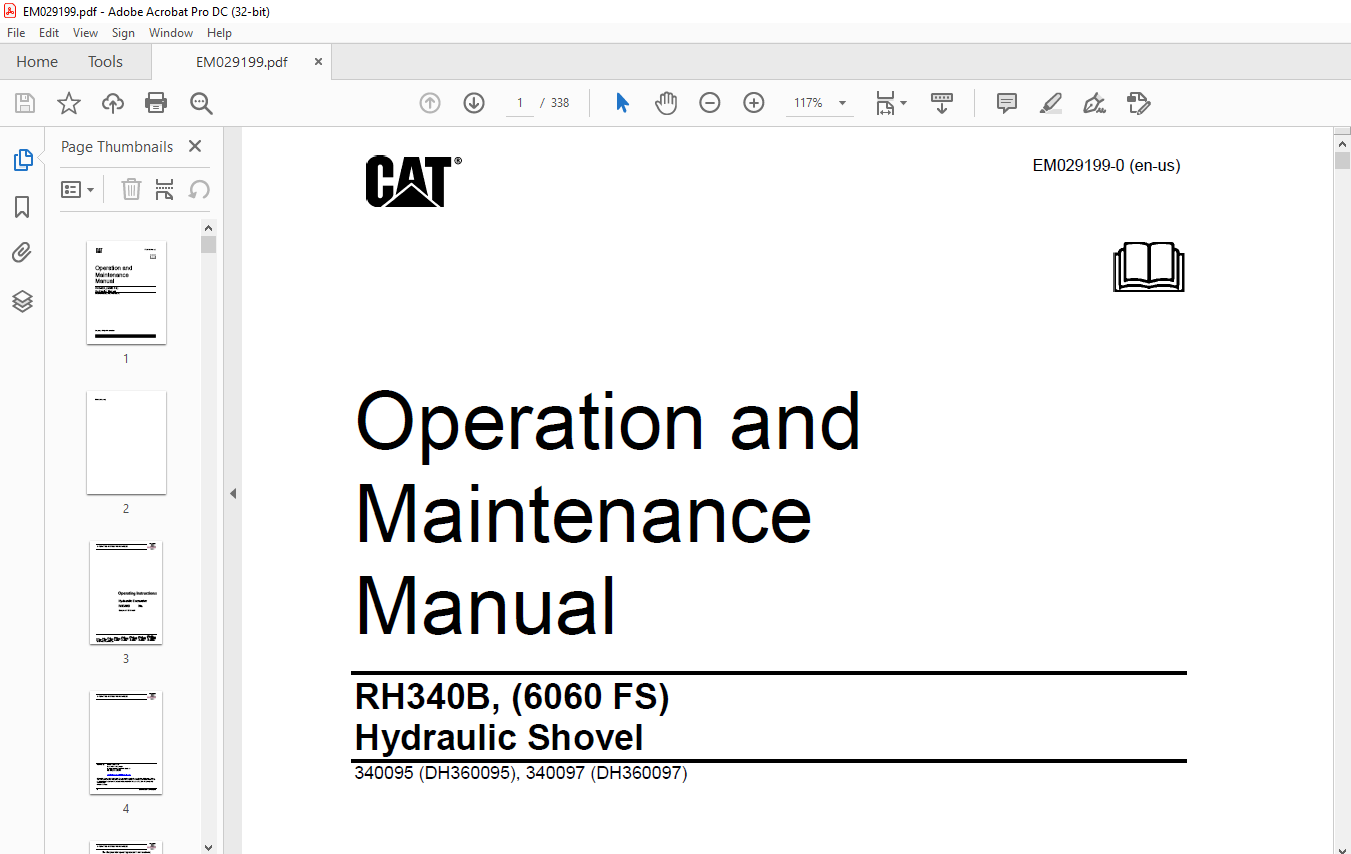Open the fit page options icon

(885, 103)
